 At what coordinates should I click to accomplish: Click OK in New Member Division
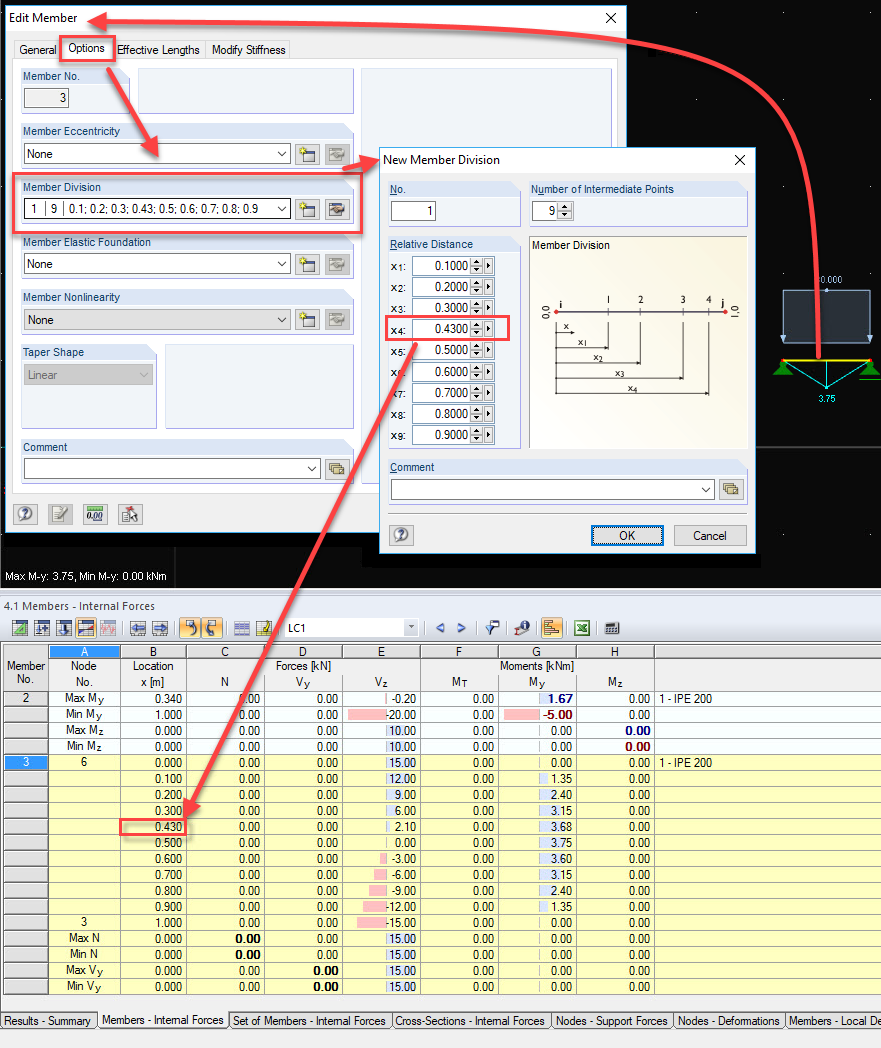click(x=627, y=535)
